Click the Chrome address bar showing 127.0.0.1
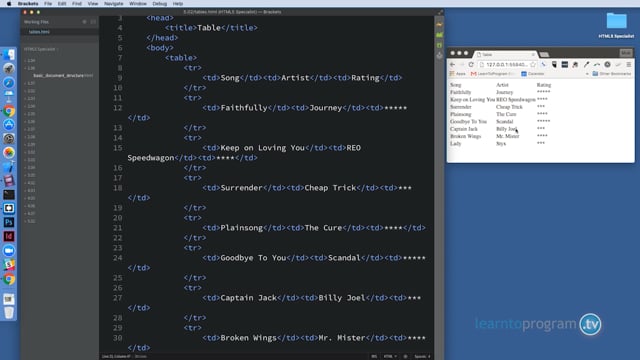The image size is (640, 360). pos(507,64)
